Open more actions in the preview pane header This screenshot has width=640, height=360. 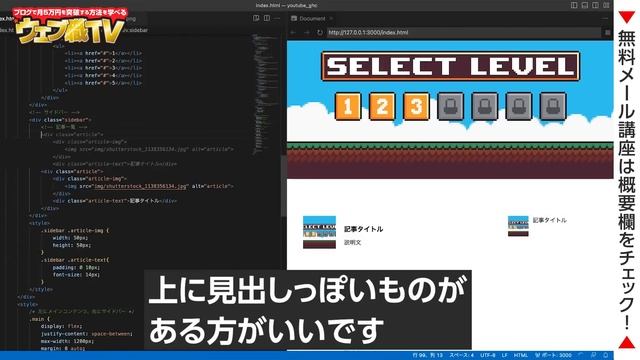[605, 18]
